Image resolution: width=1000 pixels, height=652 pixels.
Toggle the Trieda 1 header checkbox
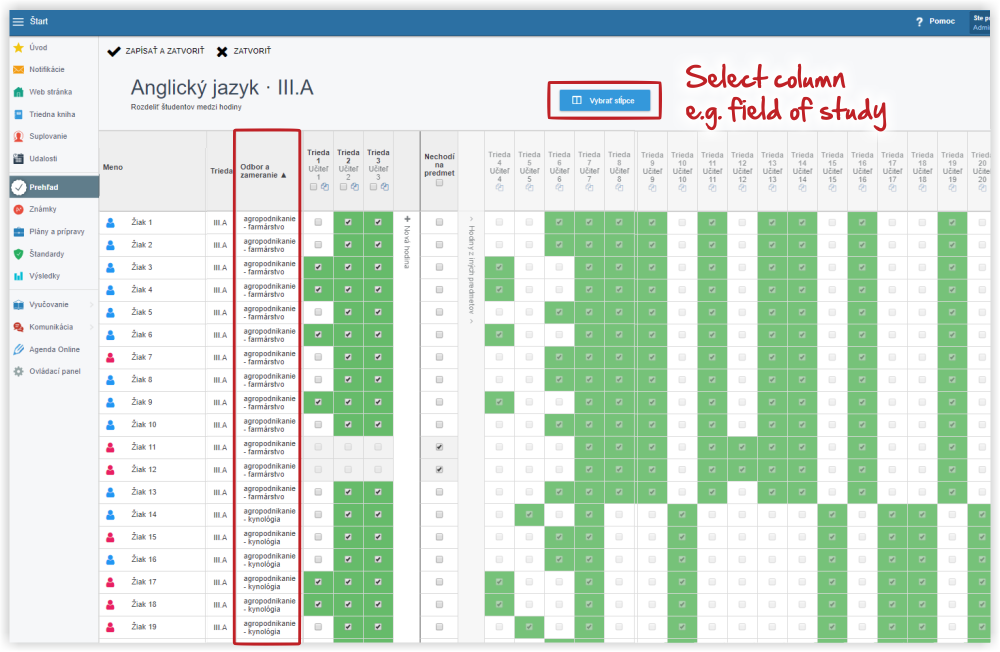point(313,187)
